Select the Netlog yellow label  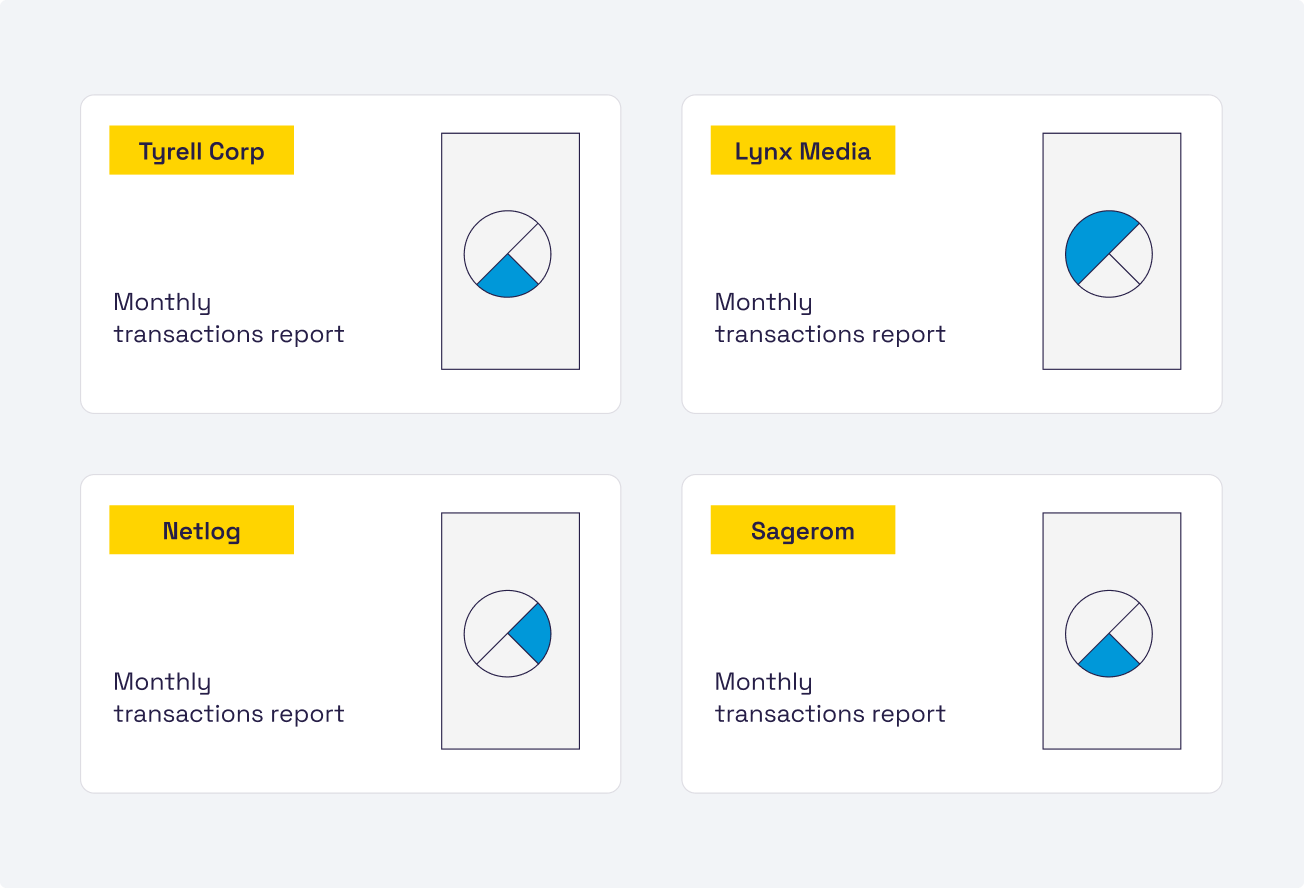201,530
